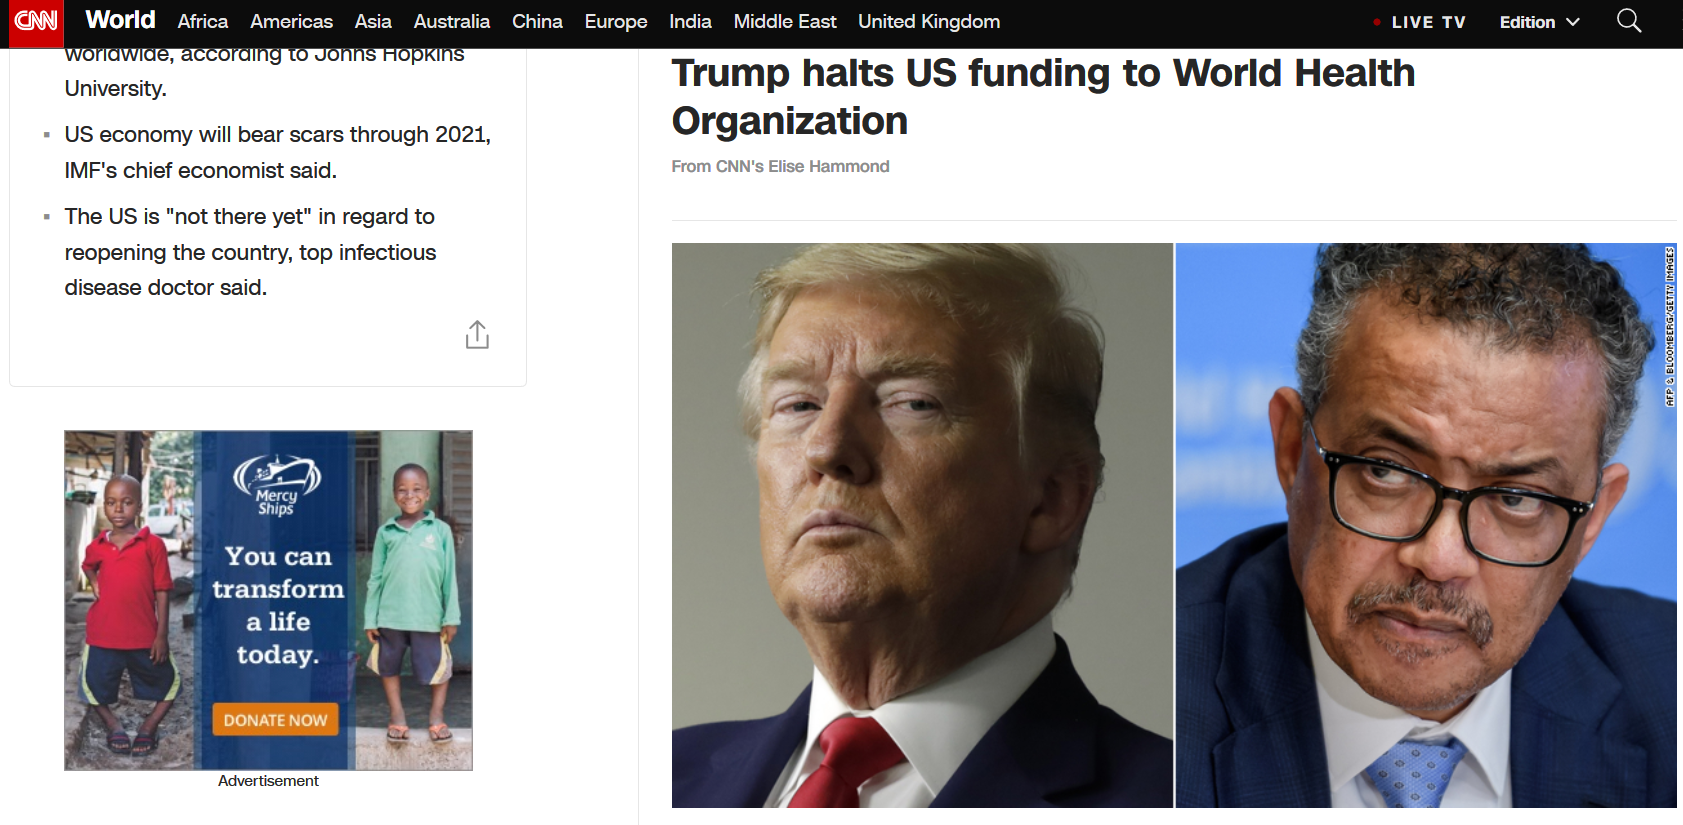The width and height of the screenshot is (1683, 825).
Task: Open the World section
Action: tap(120, 20)
